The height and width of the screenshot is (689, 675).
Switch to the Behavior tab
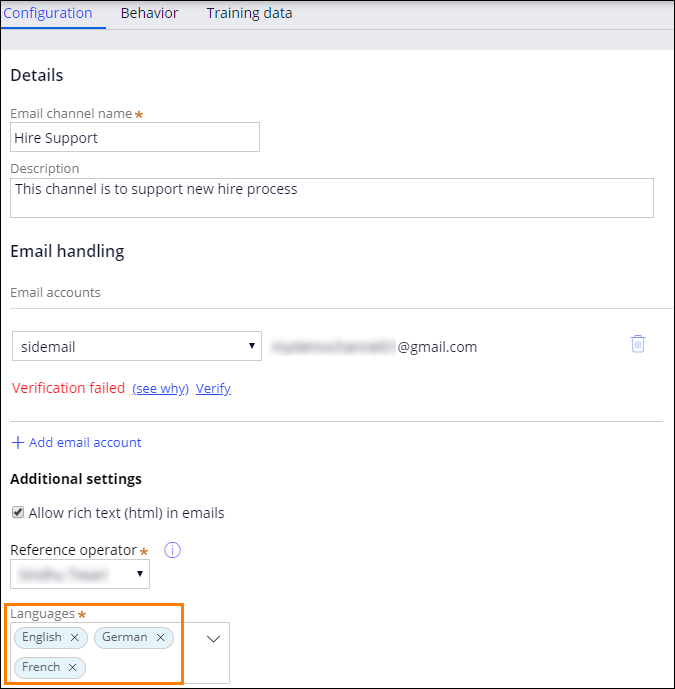(x=149, y=14)
